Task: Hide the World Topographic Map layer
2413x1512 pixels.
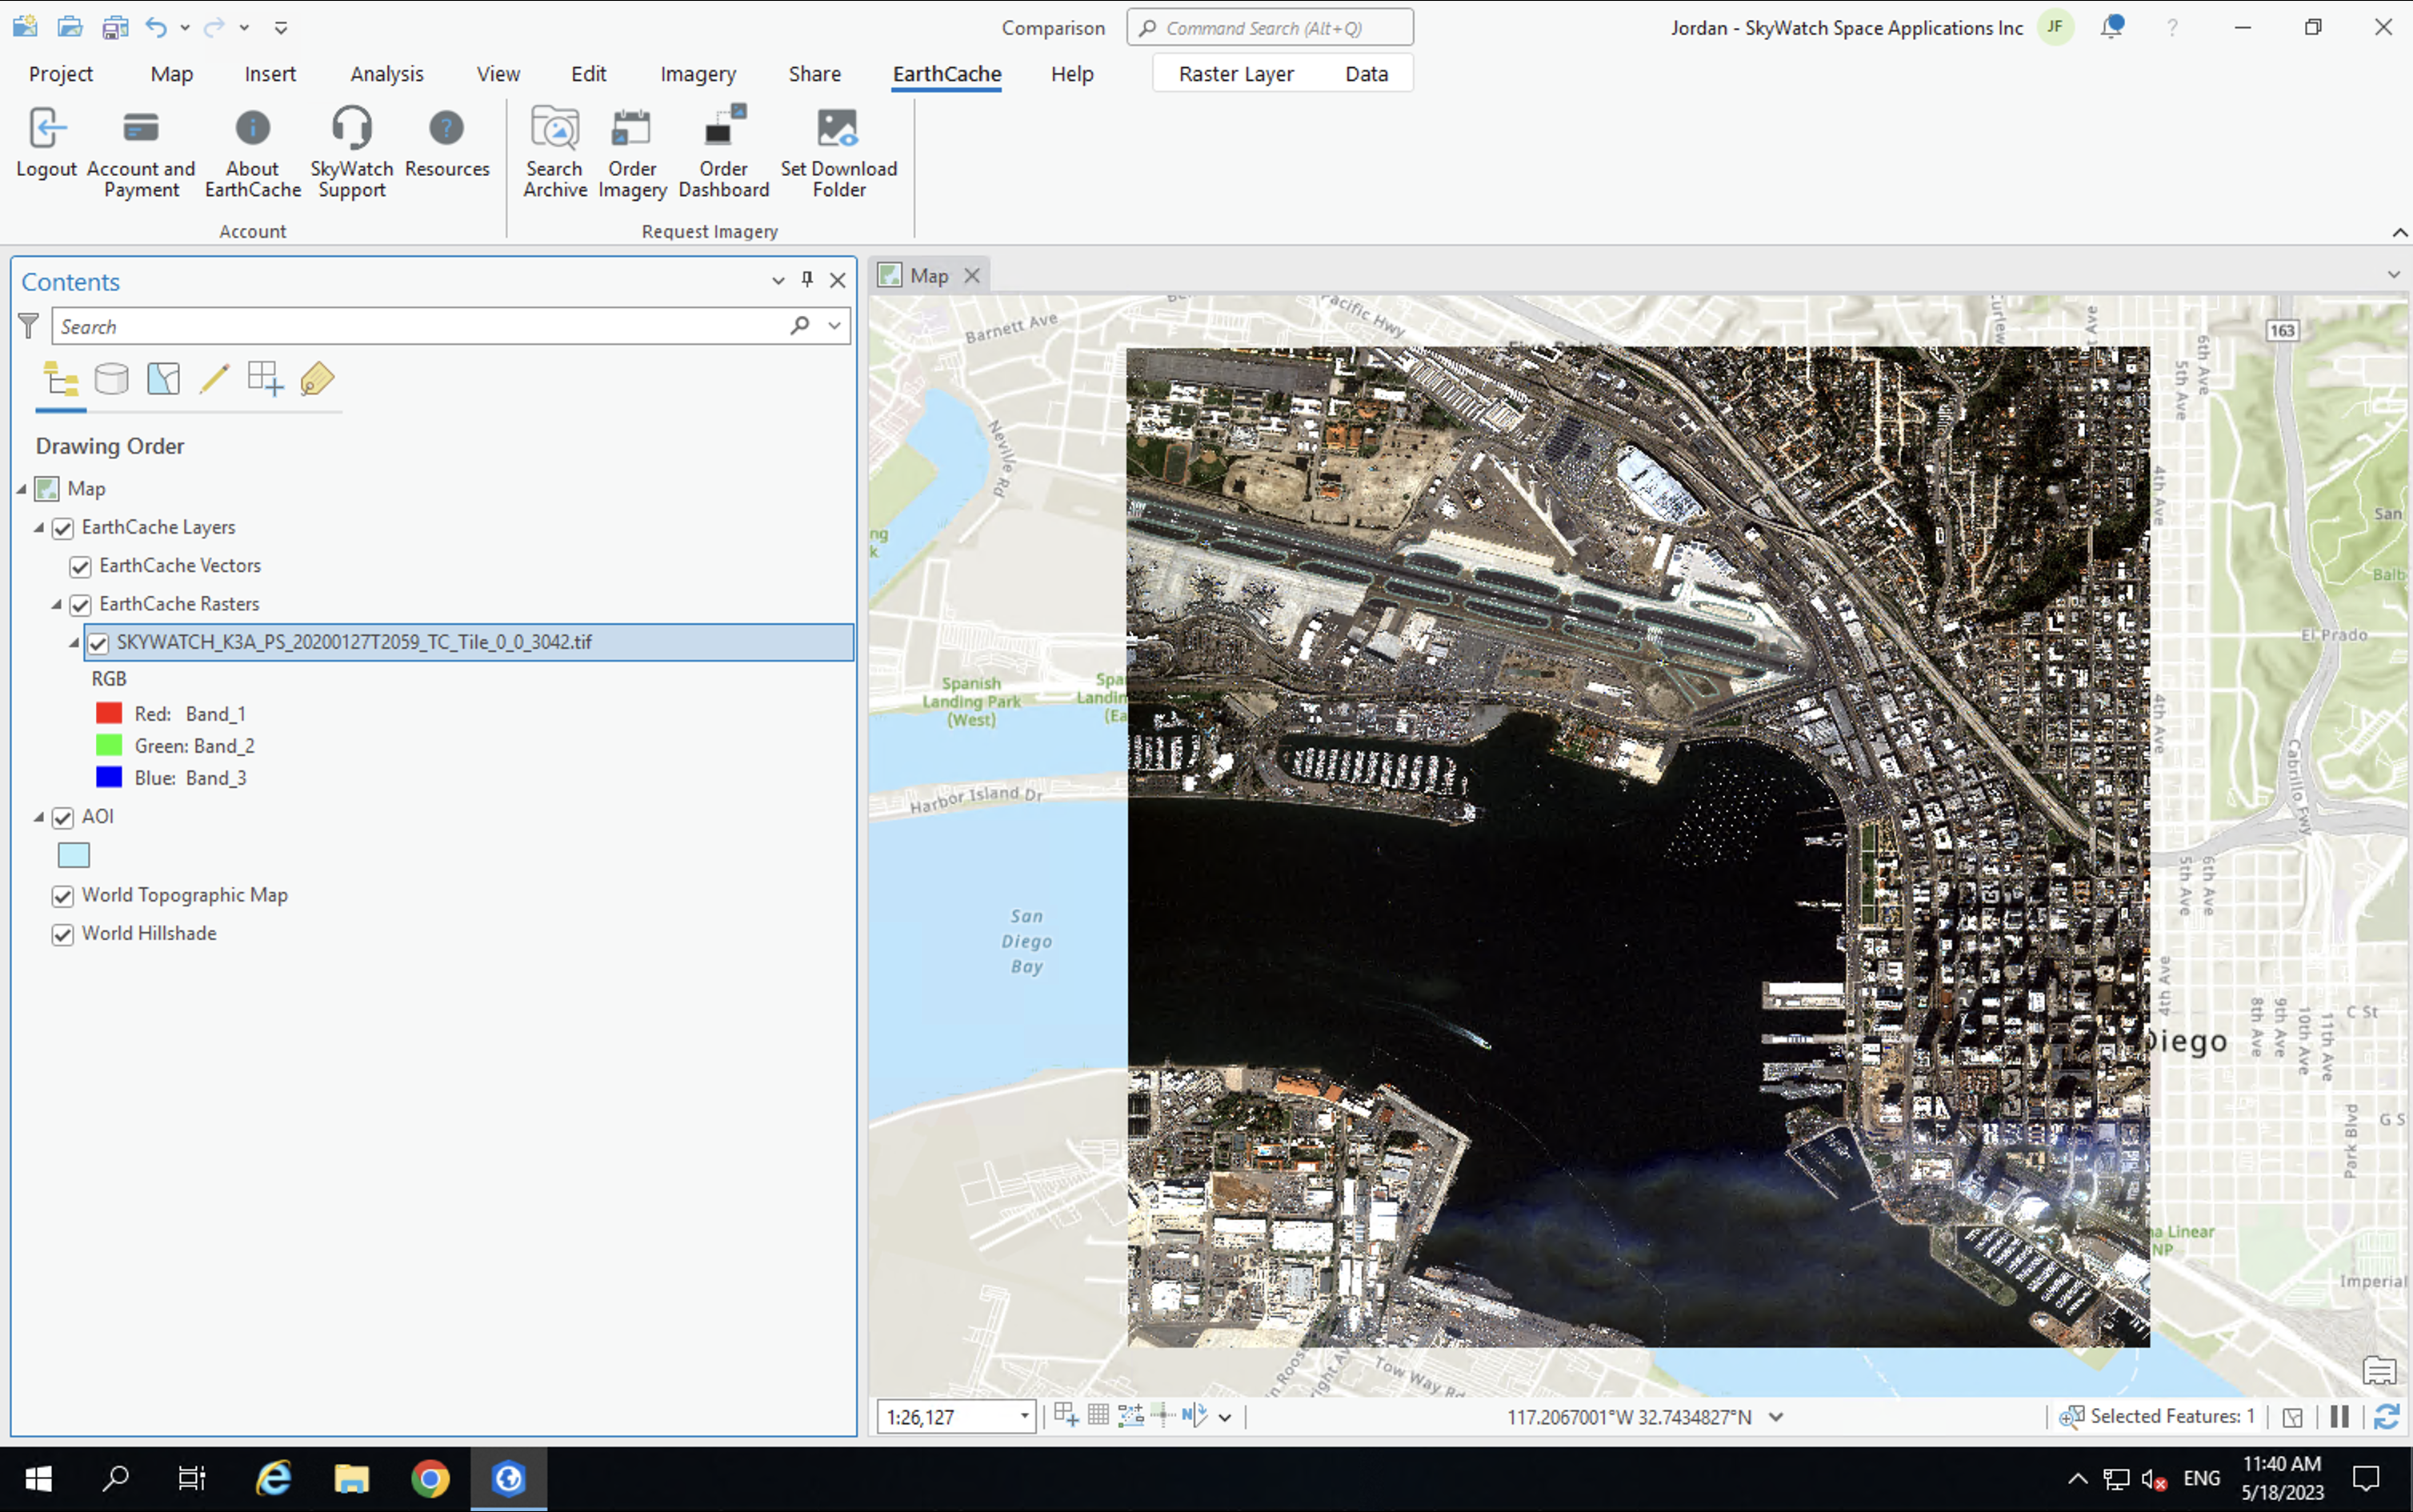Action: (63, 896)
